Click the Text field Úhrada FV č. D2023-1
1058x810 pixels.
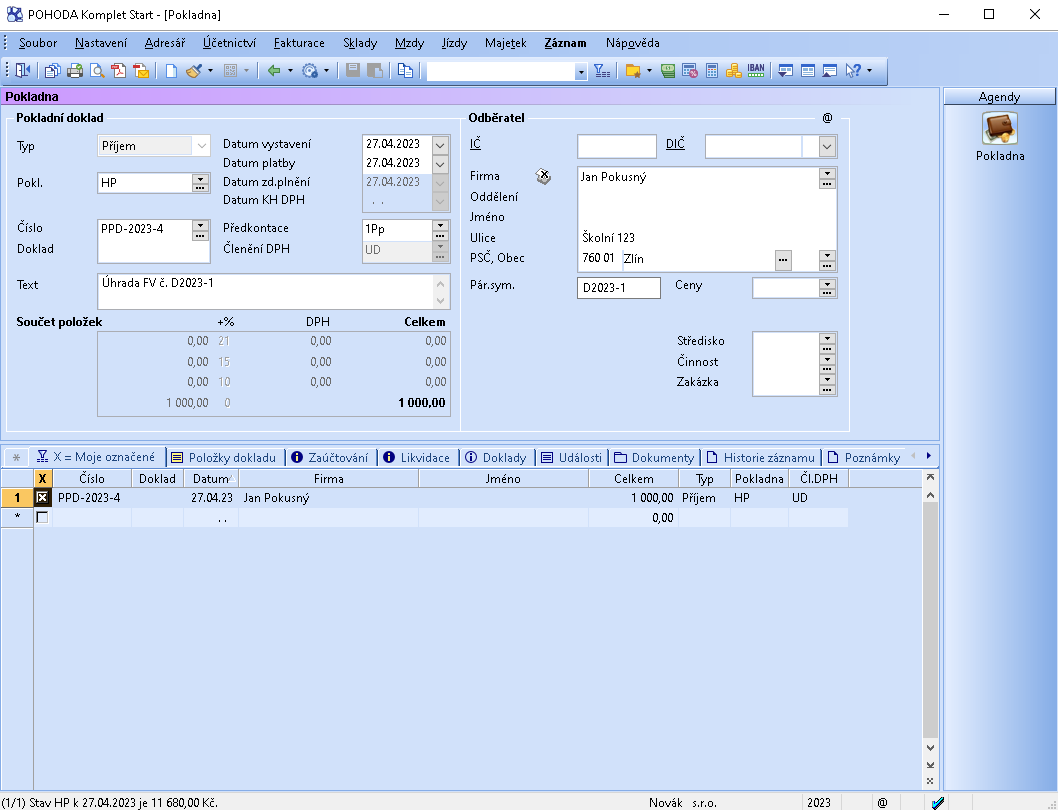click(x=273, y=292)
